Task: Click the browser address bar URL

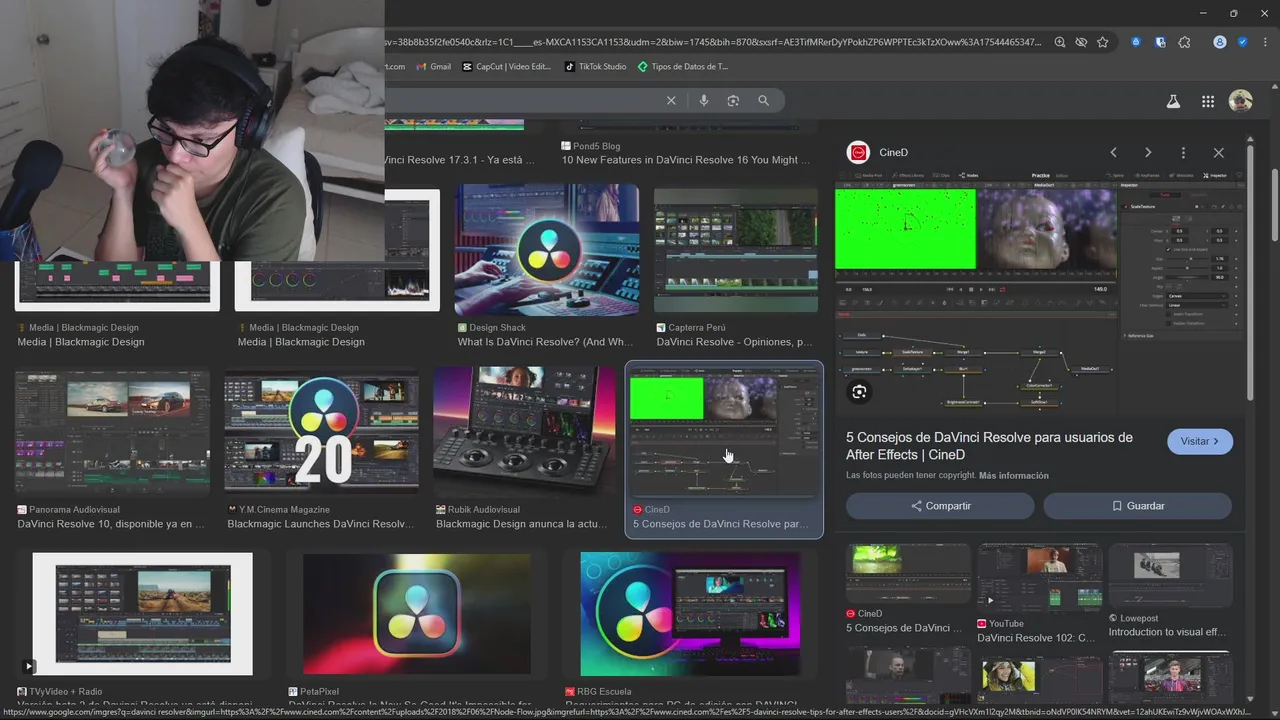Action: click(713, 42)
